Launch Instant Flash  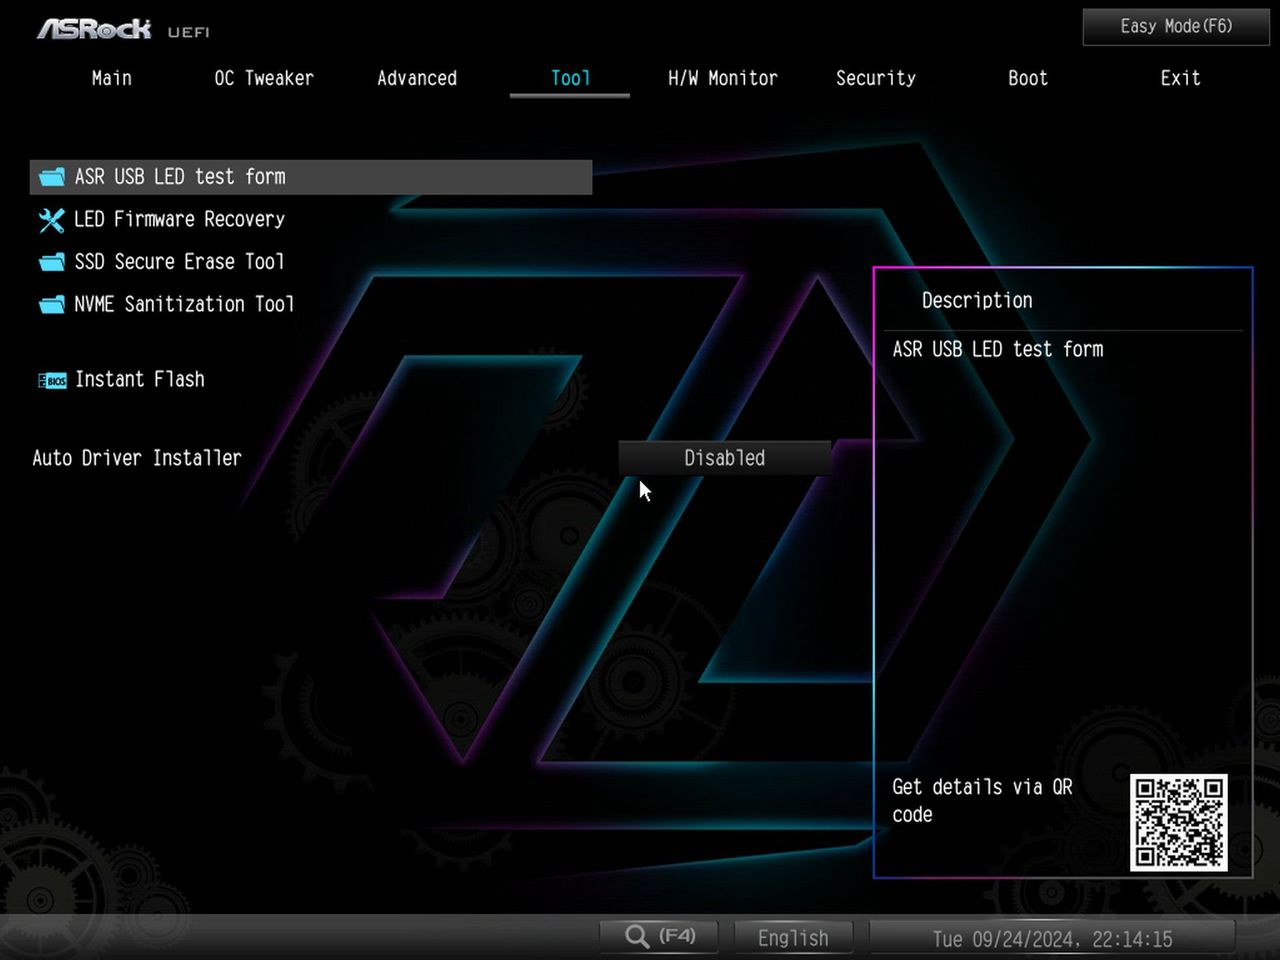tap(140, 379)
